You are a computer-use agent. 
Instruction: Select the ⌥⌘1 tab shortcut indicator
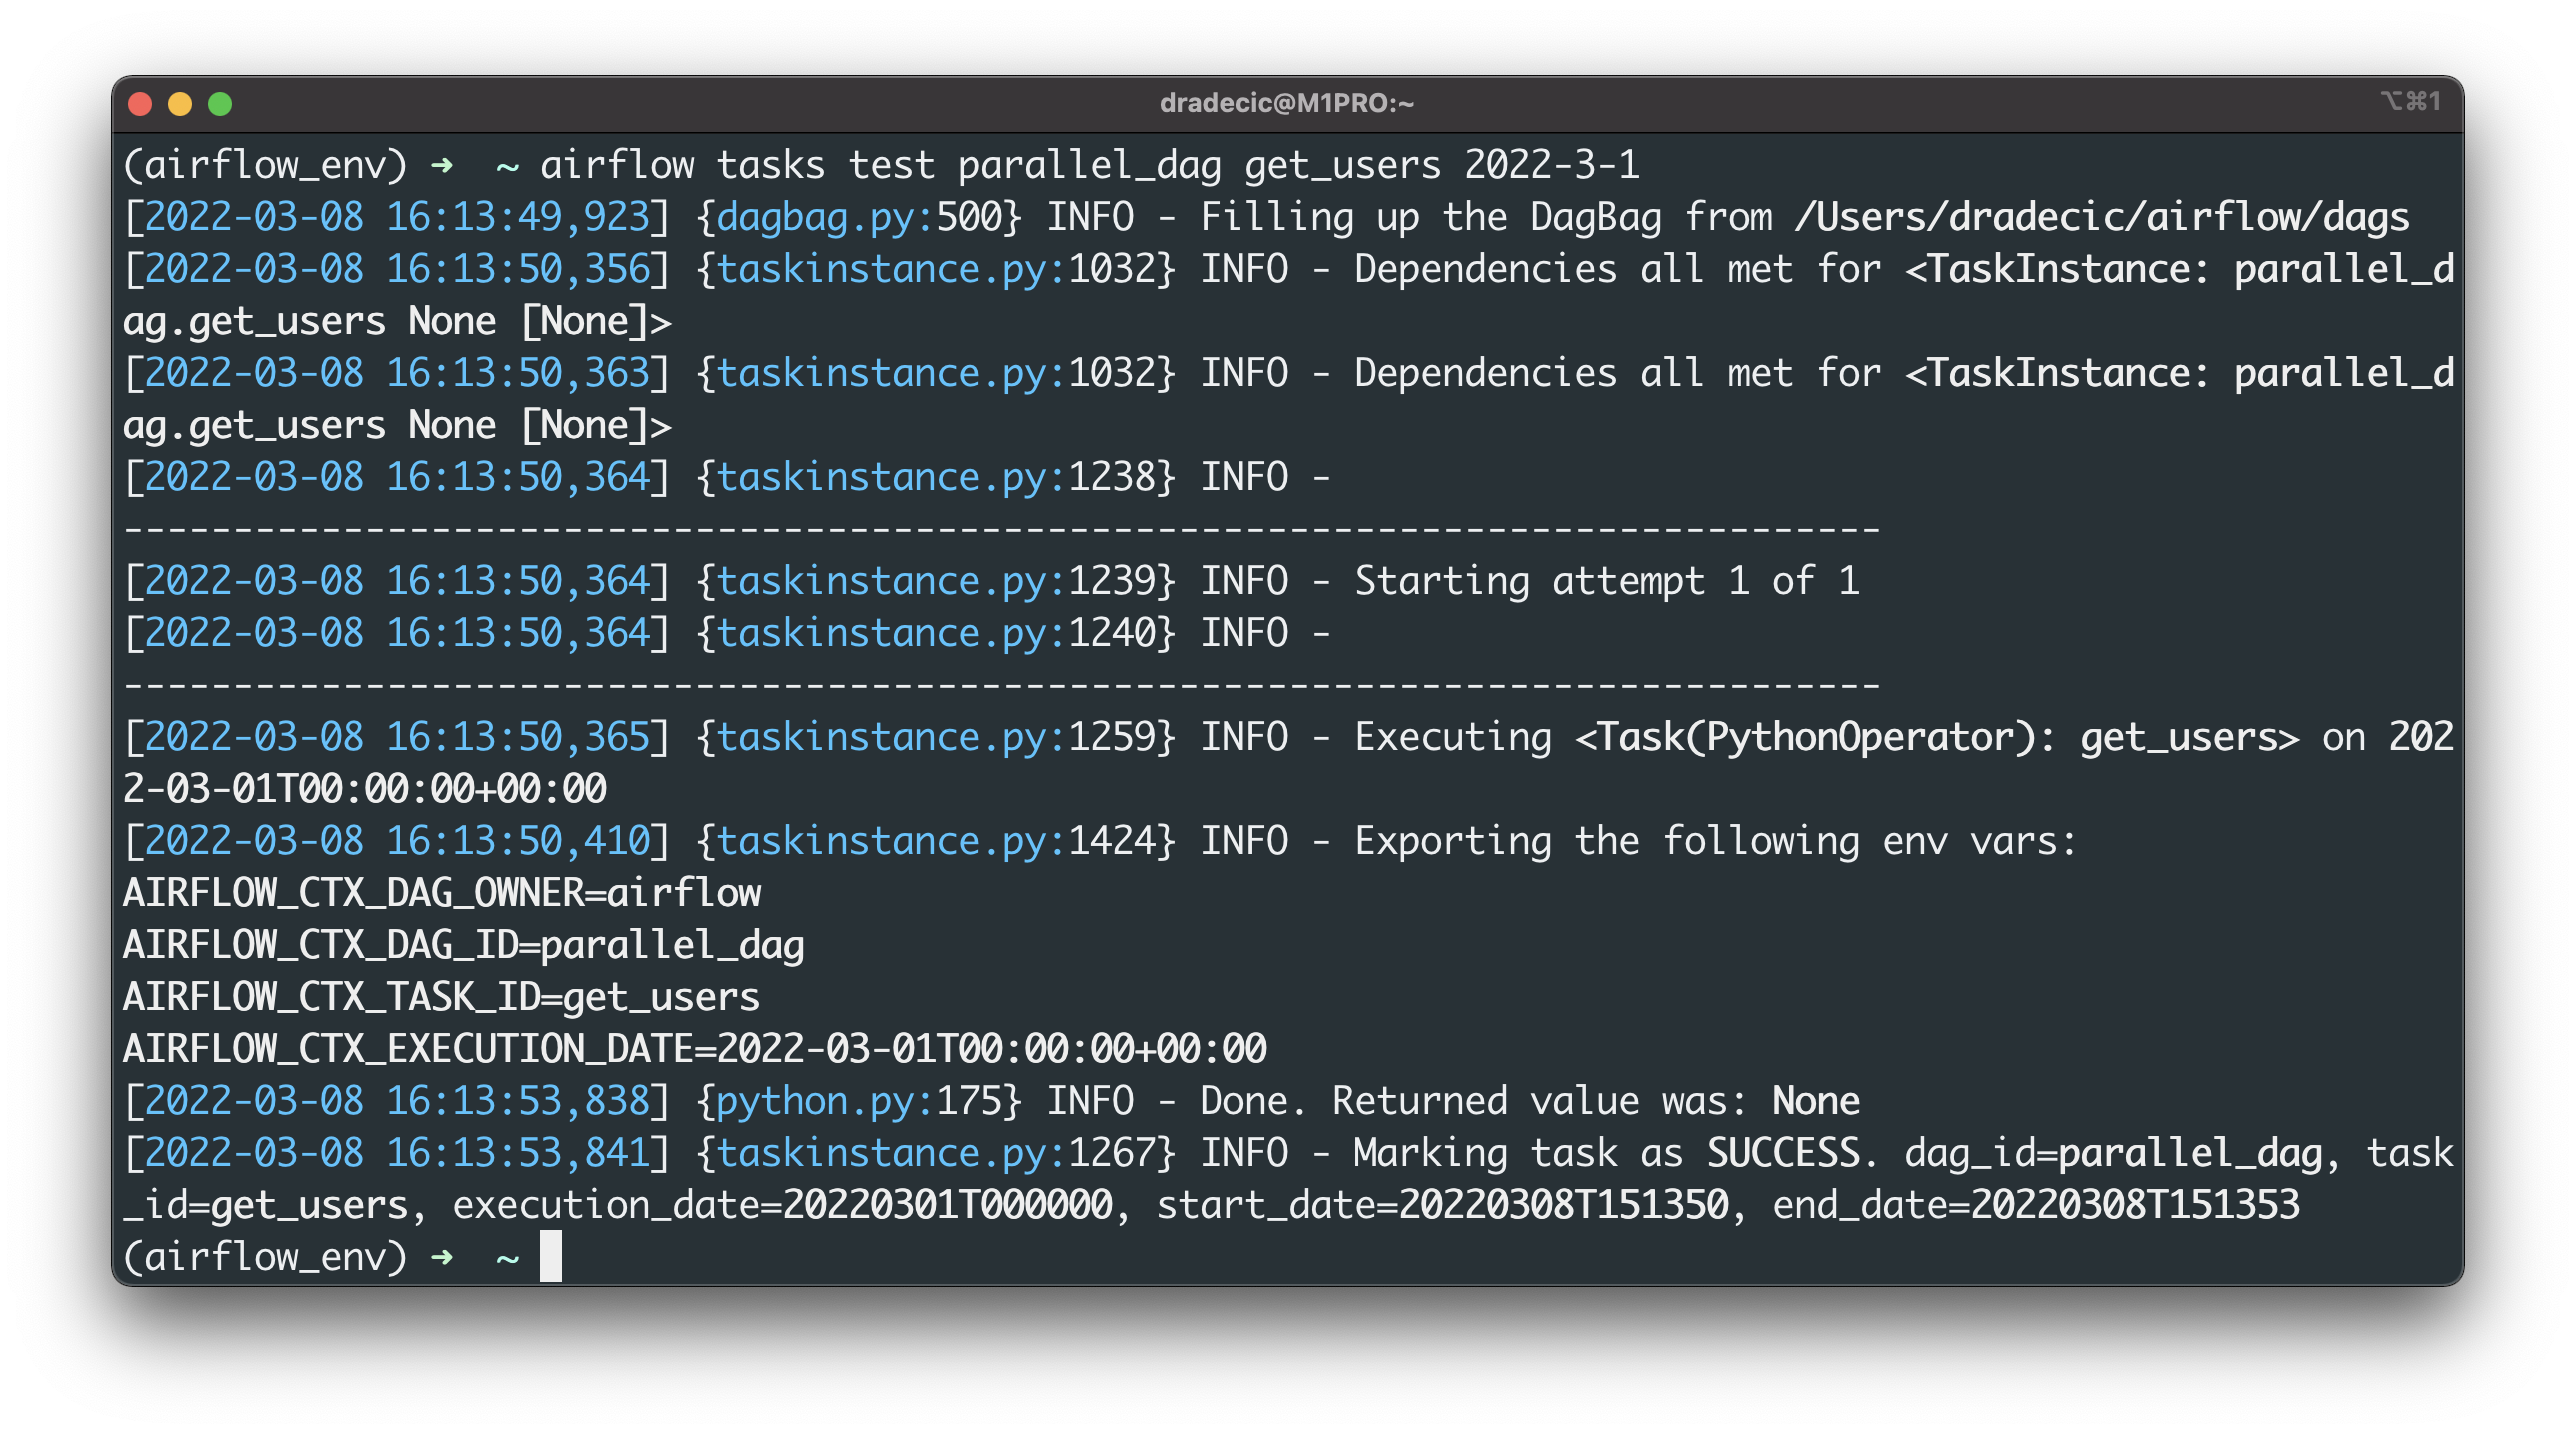[2410, 101]
